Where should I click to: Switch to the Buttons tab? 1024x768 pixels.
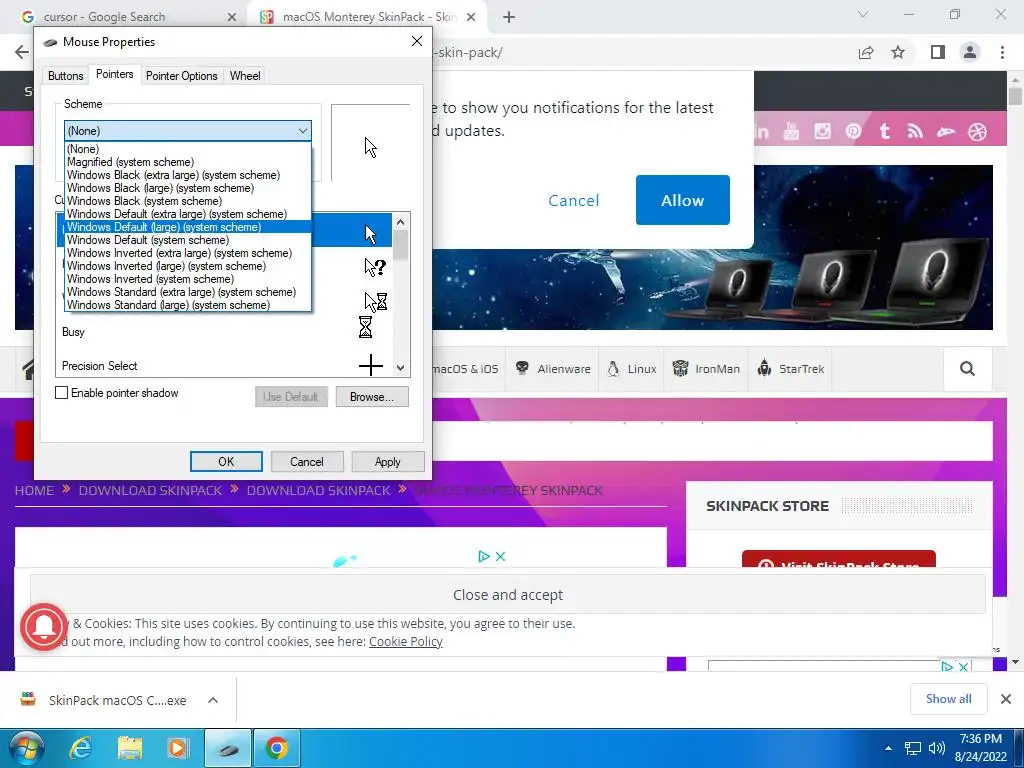pos(65,76)
